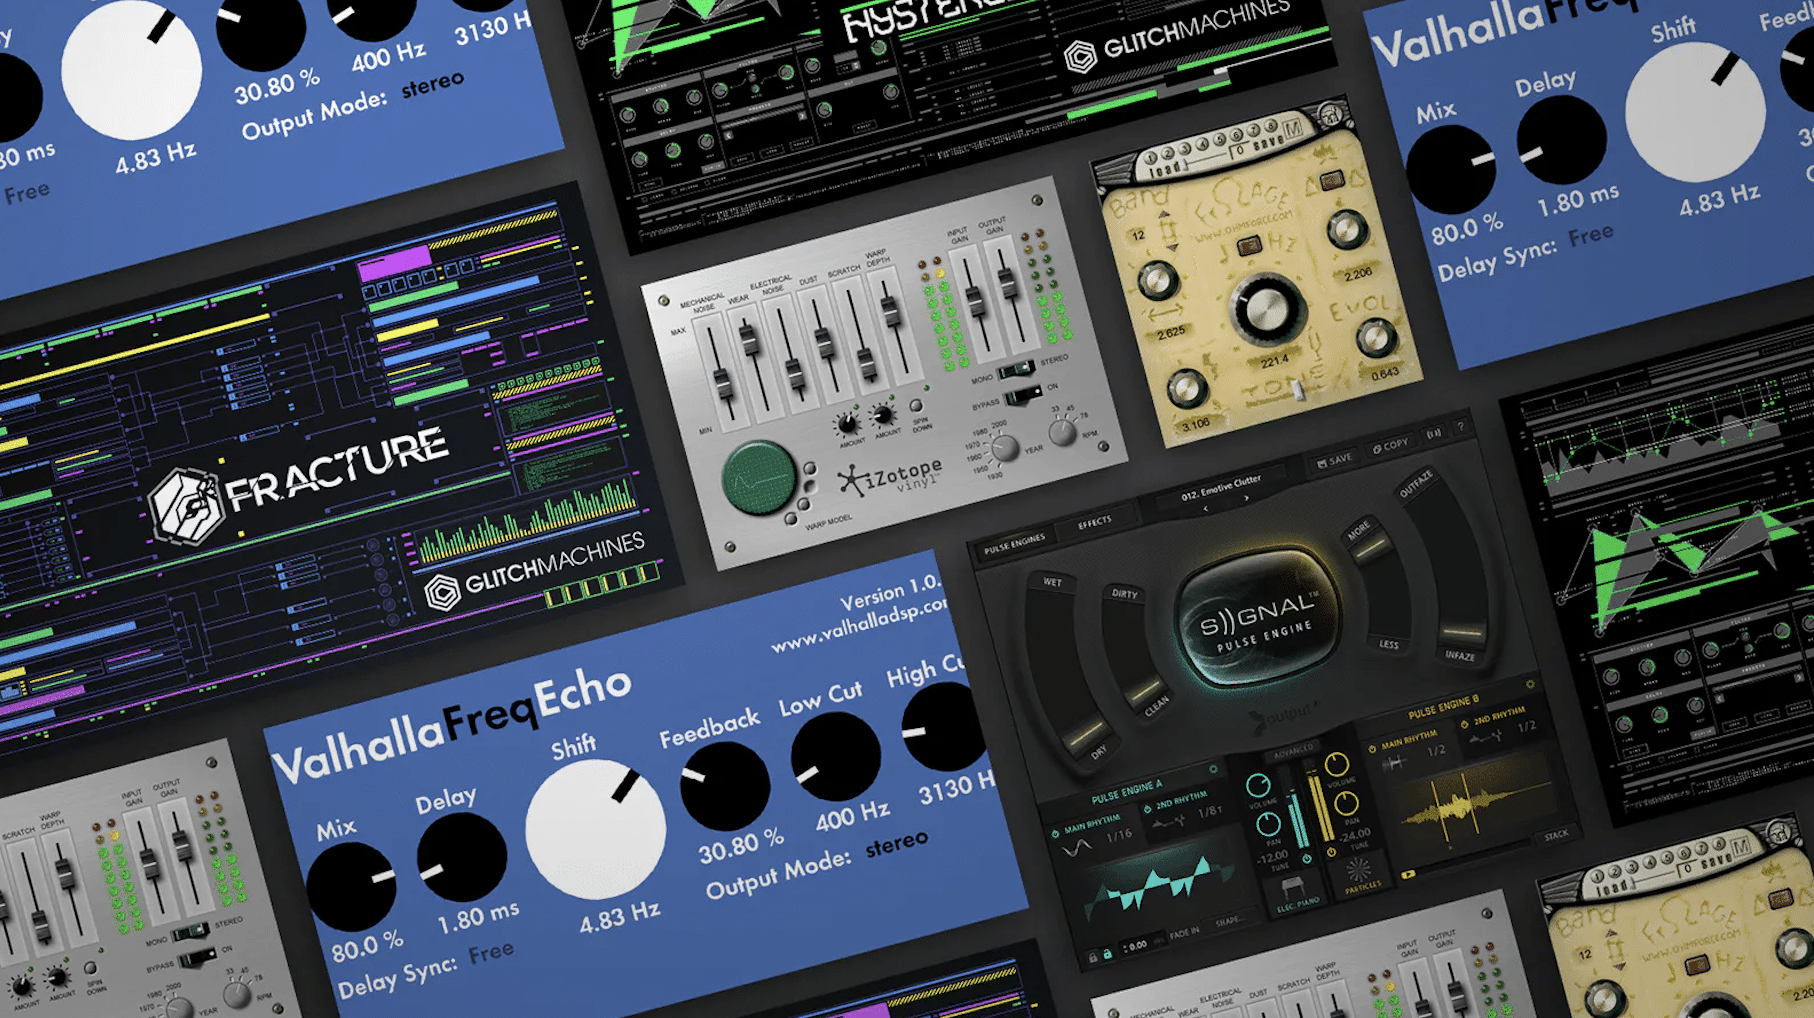Click the iZotope Vinyl star logo
1814x1018 pixels.
click(x=851, y=481)
